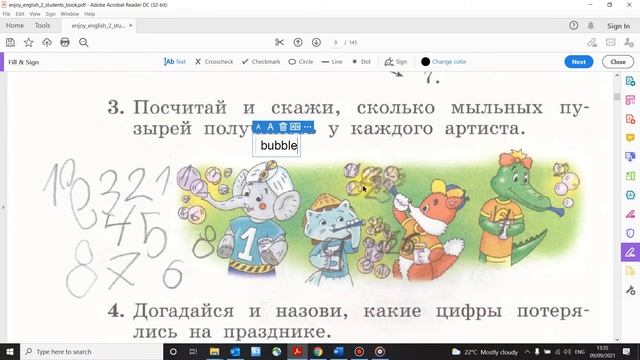Open Word from the taskbar

338,351
